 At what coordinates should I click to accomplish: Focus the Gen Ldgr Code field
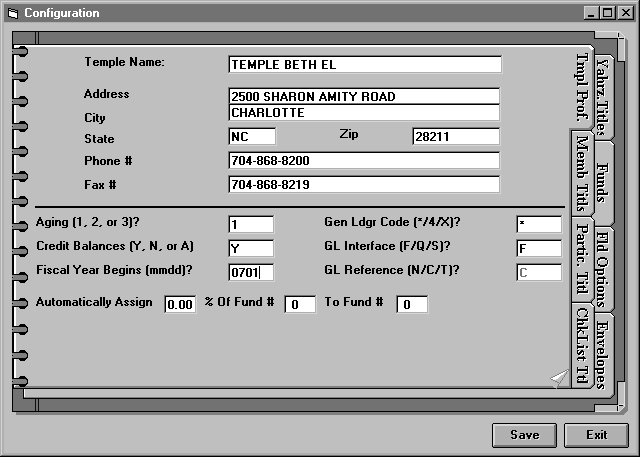[x=538, y=224]
